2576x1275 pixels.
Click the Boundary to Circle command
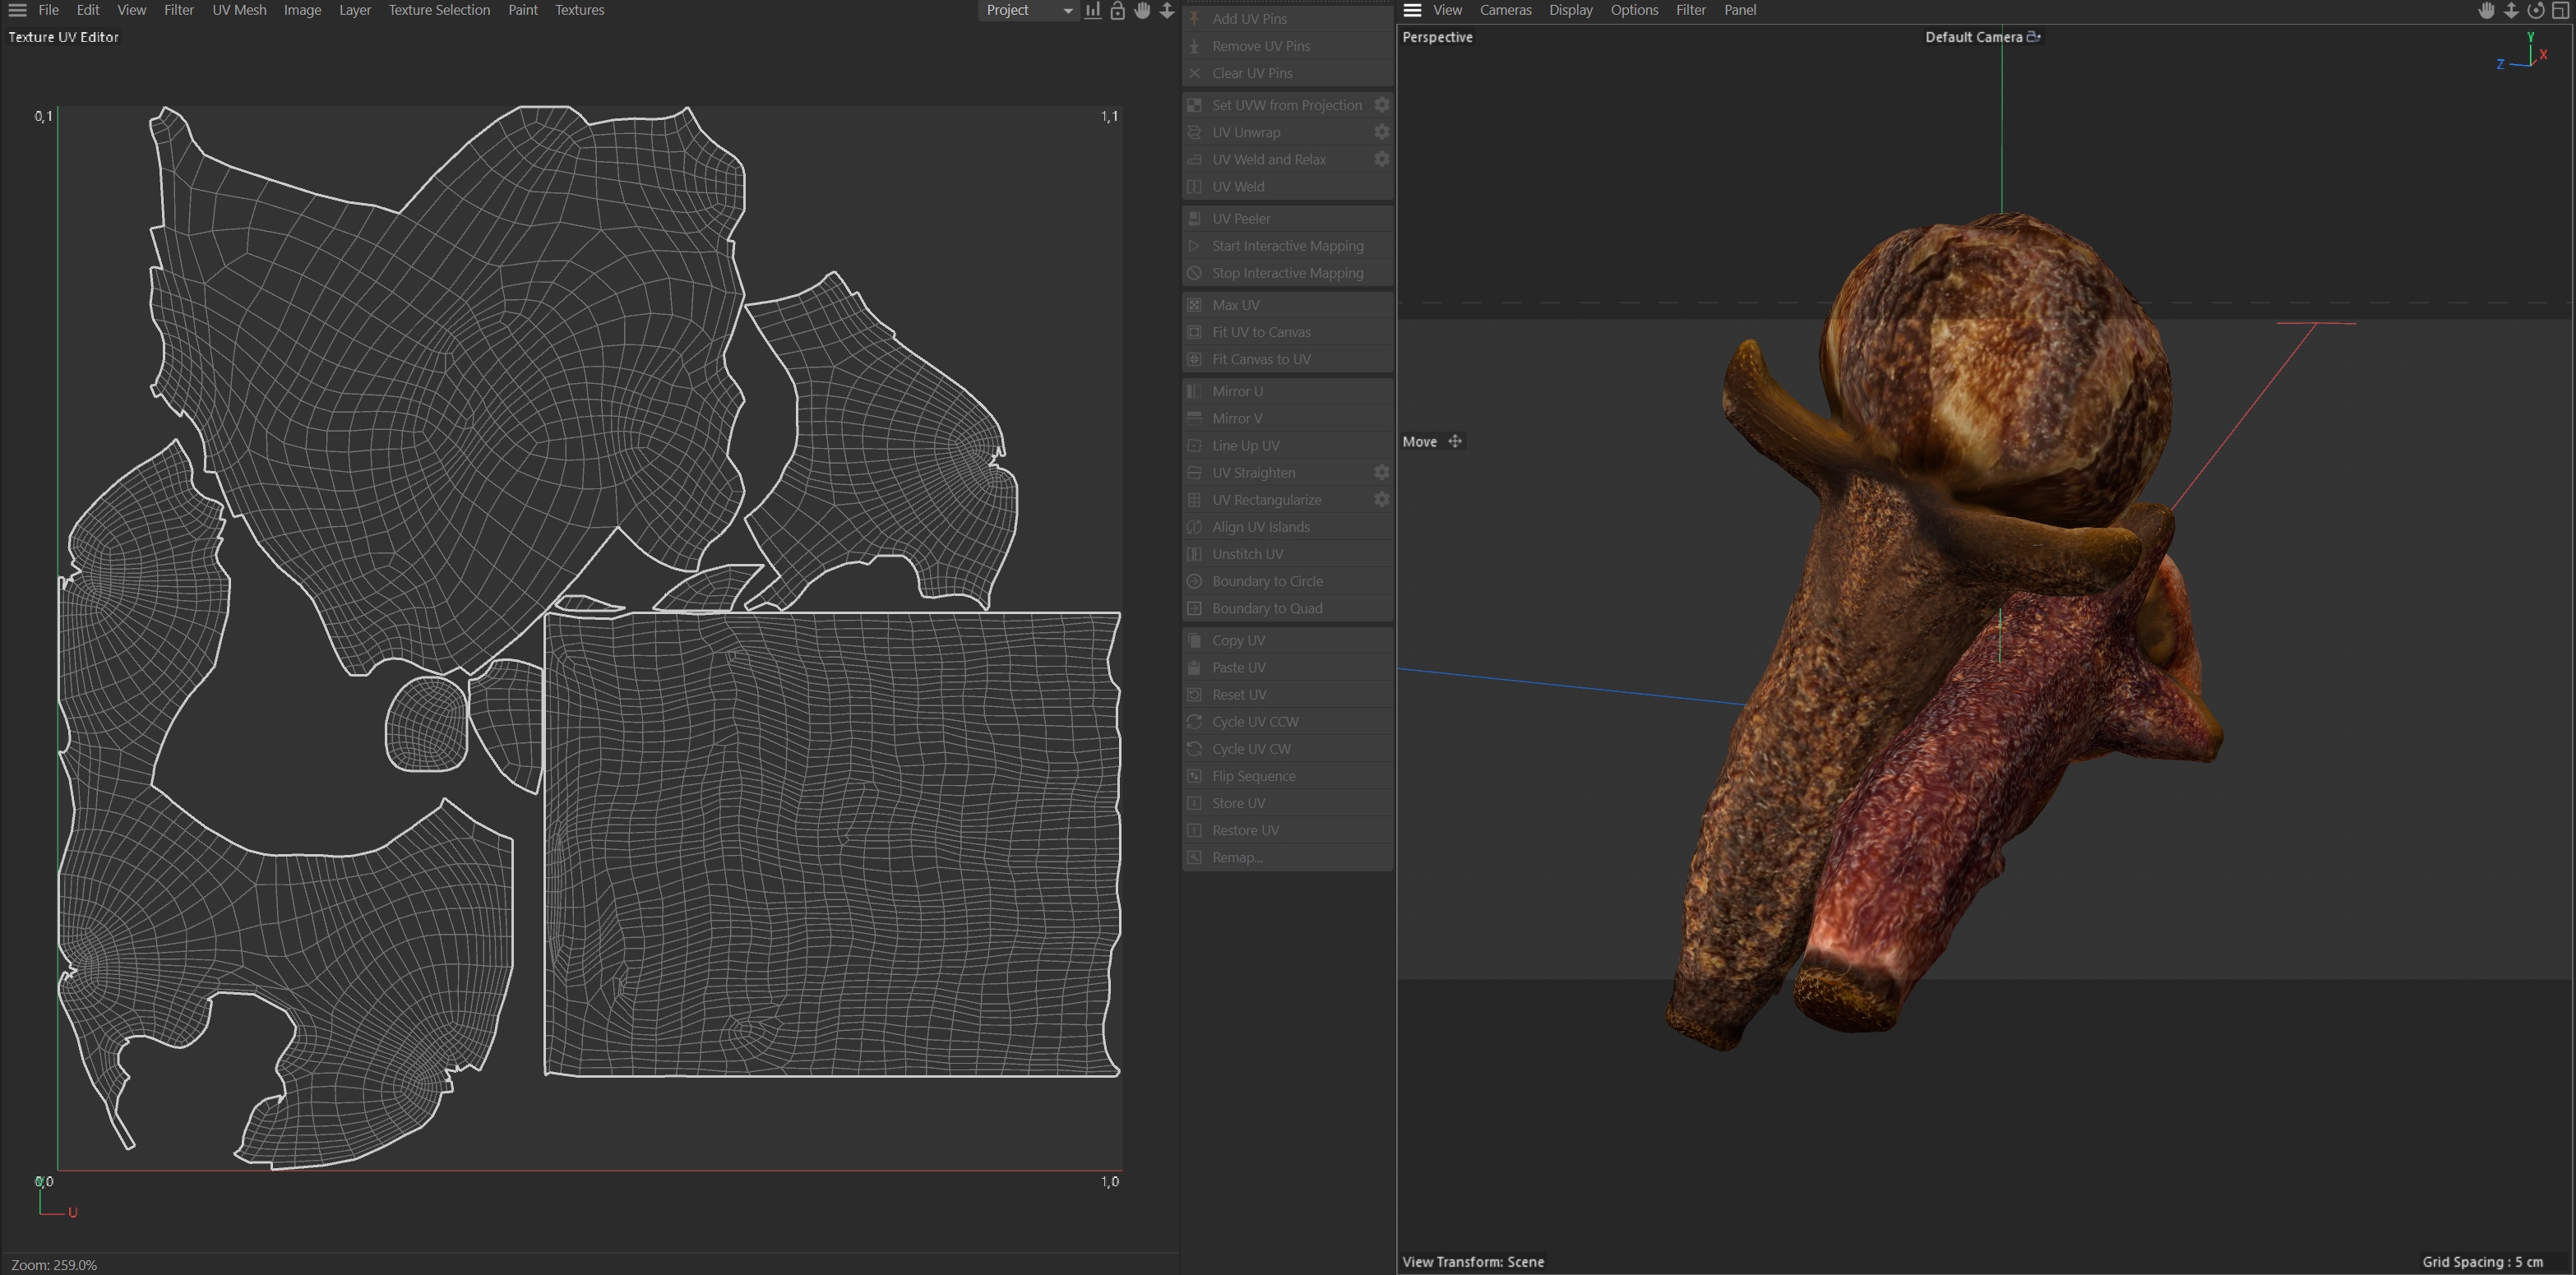(x=1266, y=581)
